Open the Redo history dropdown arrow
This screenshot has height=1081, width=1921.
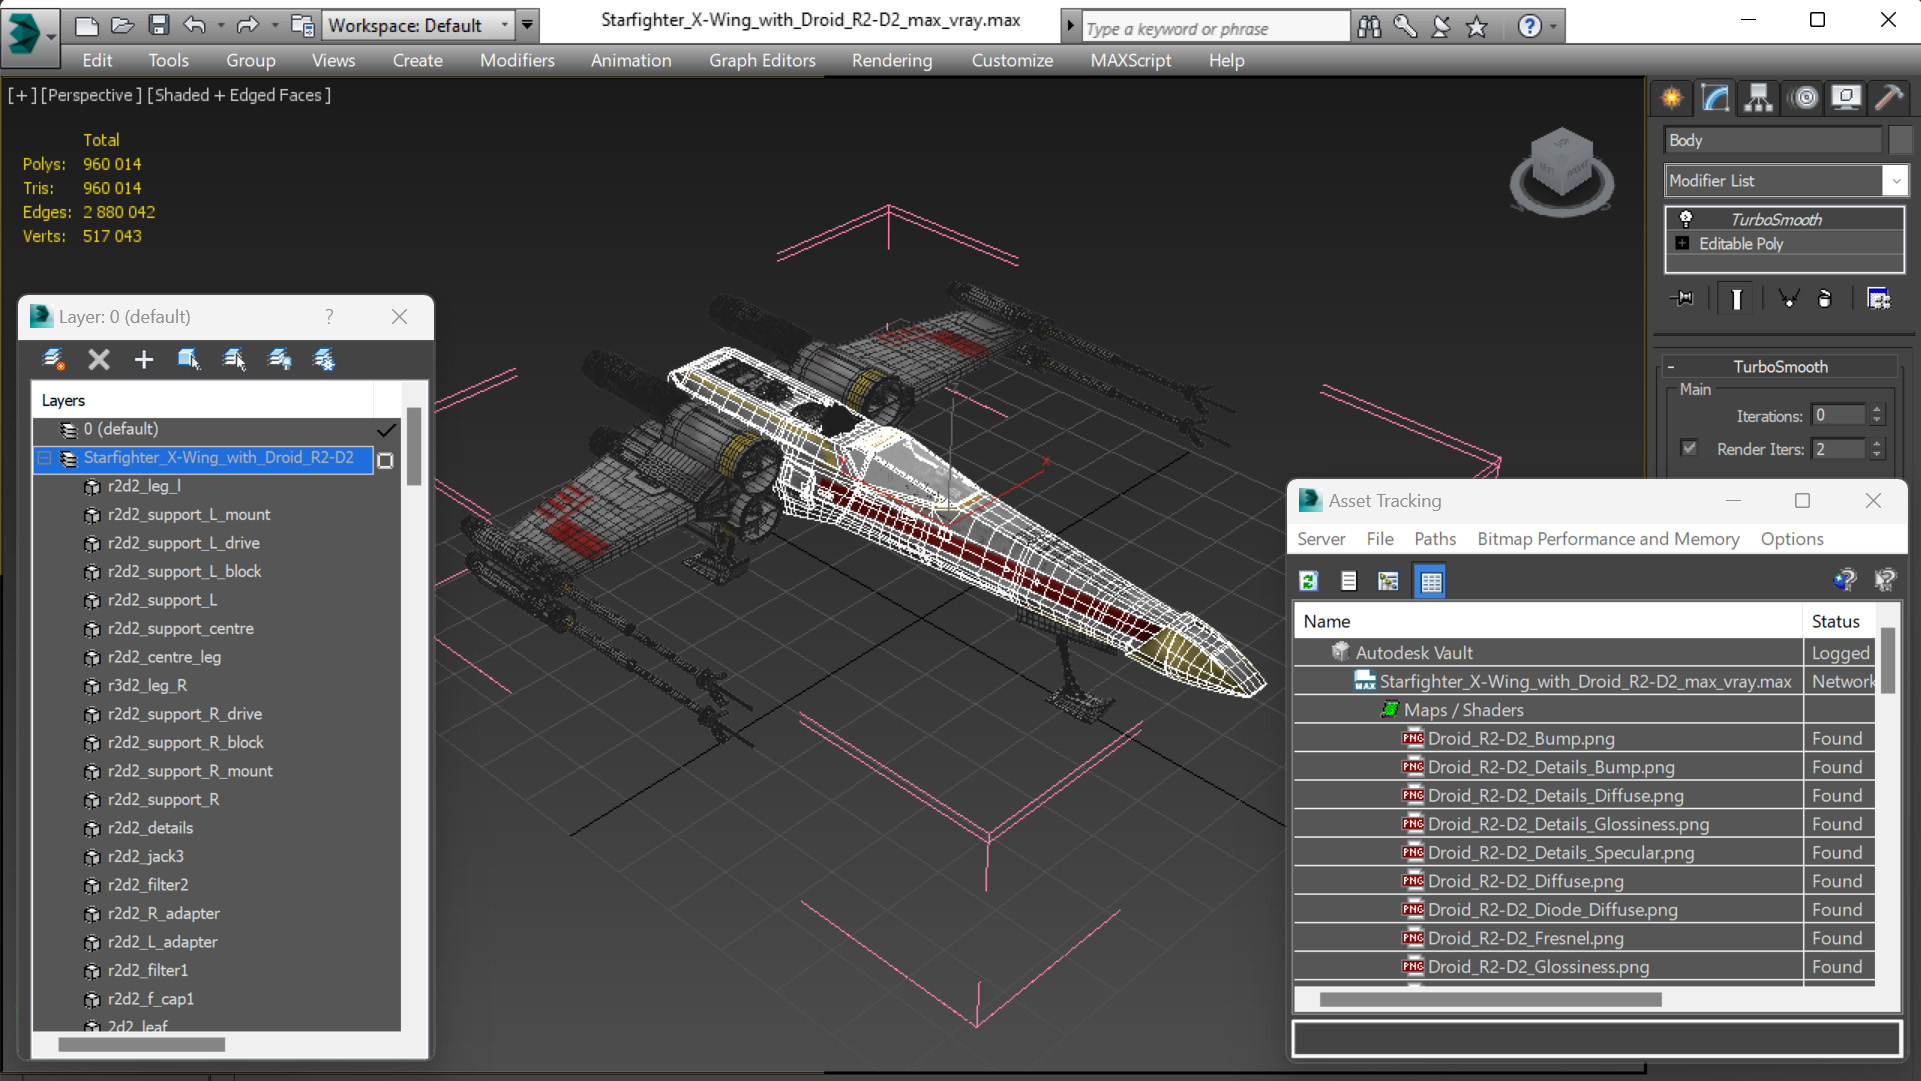pos(274,26)
